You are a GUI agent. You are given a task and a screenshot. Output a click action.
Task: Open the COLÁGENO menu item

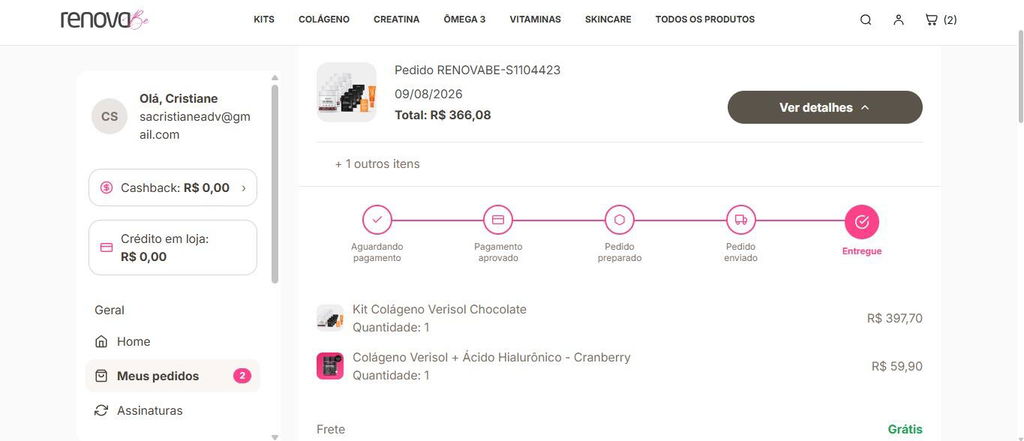324,20
